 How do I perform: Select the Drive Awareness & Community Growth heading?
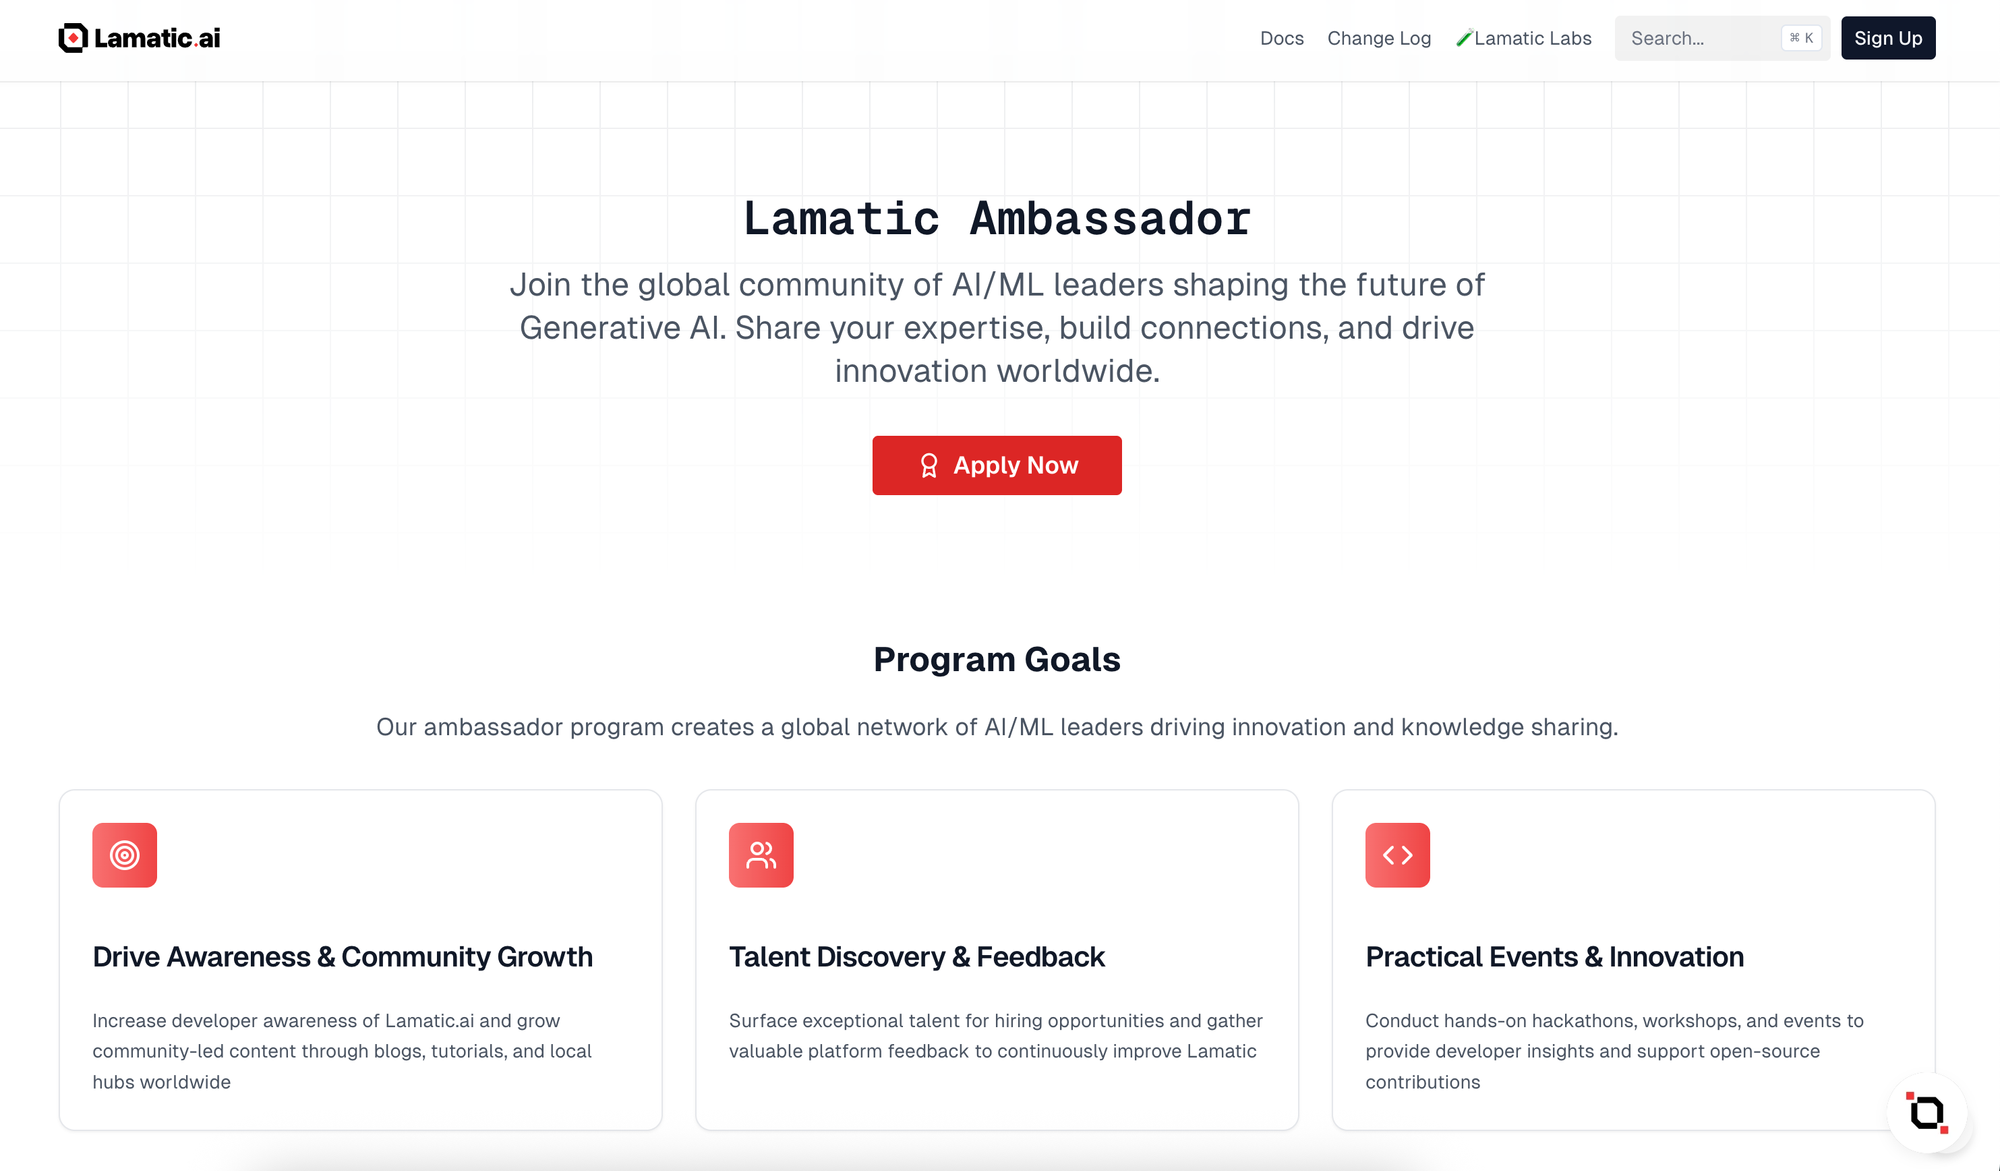tap(343, 957)
